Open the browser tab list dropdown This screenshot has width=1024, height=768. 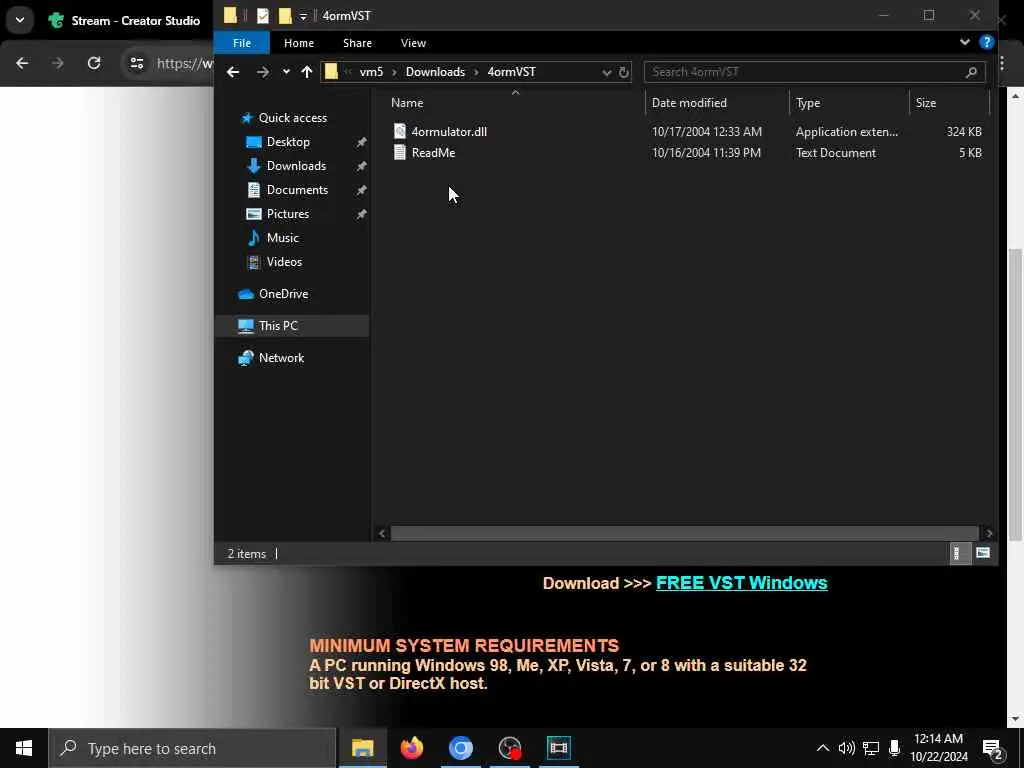20,20
